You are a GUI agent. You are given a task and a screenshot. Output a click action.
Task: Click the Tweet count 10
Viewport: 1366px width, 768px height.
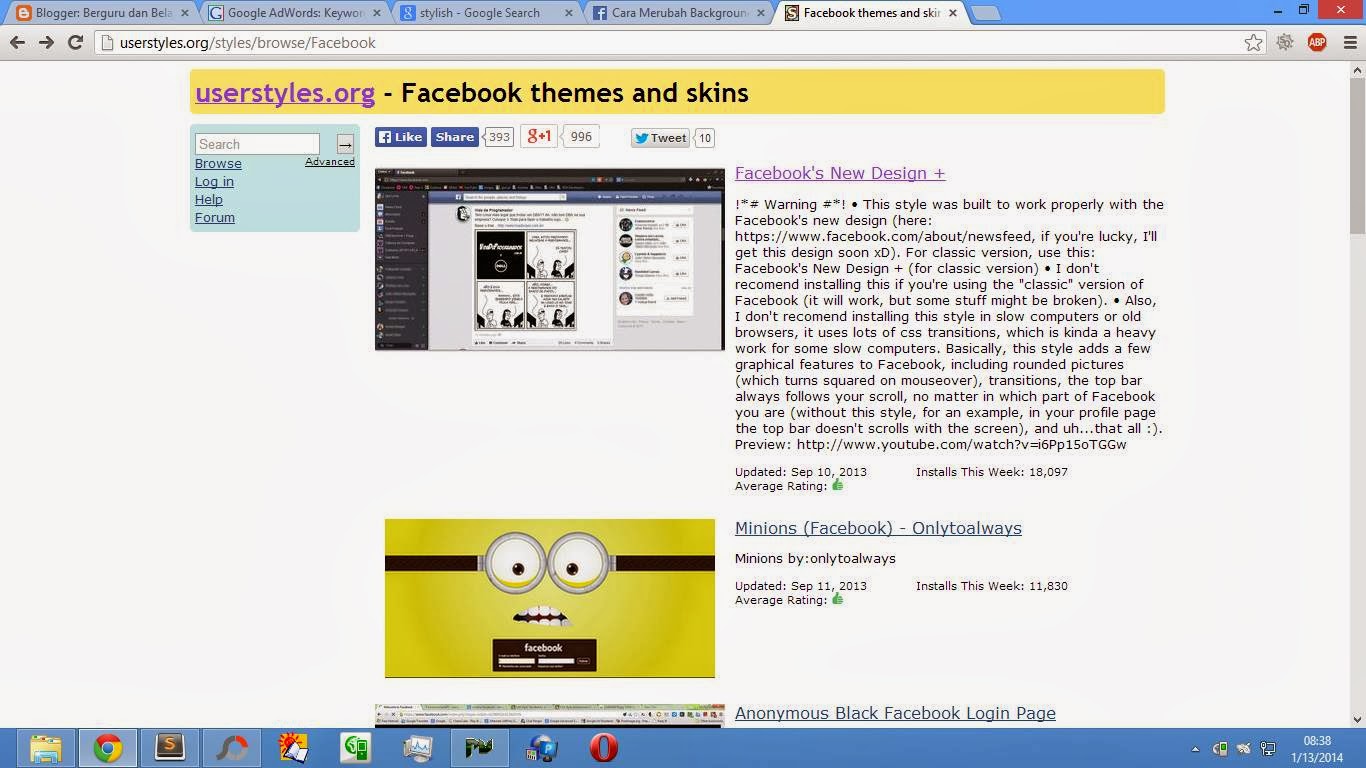click(705, 138)
